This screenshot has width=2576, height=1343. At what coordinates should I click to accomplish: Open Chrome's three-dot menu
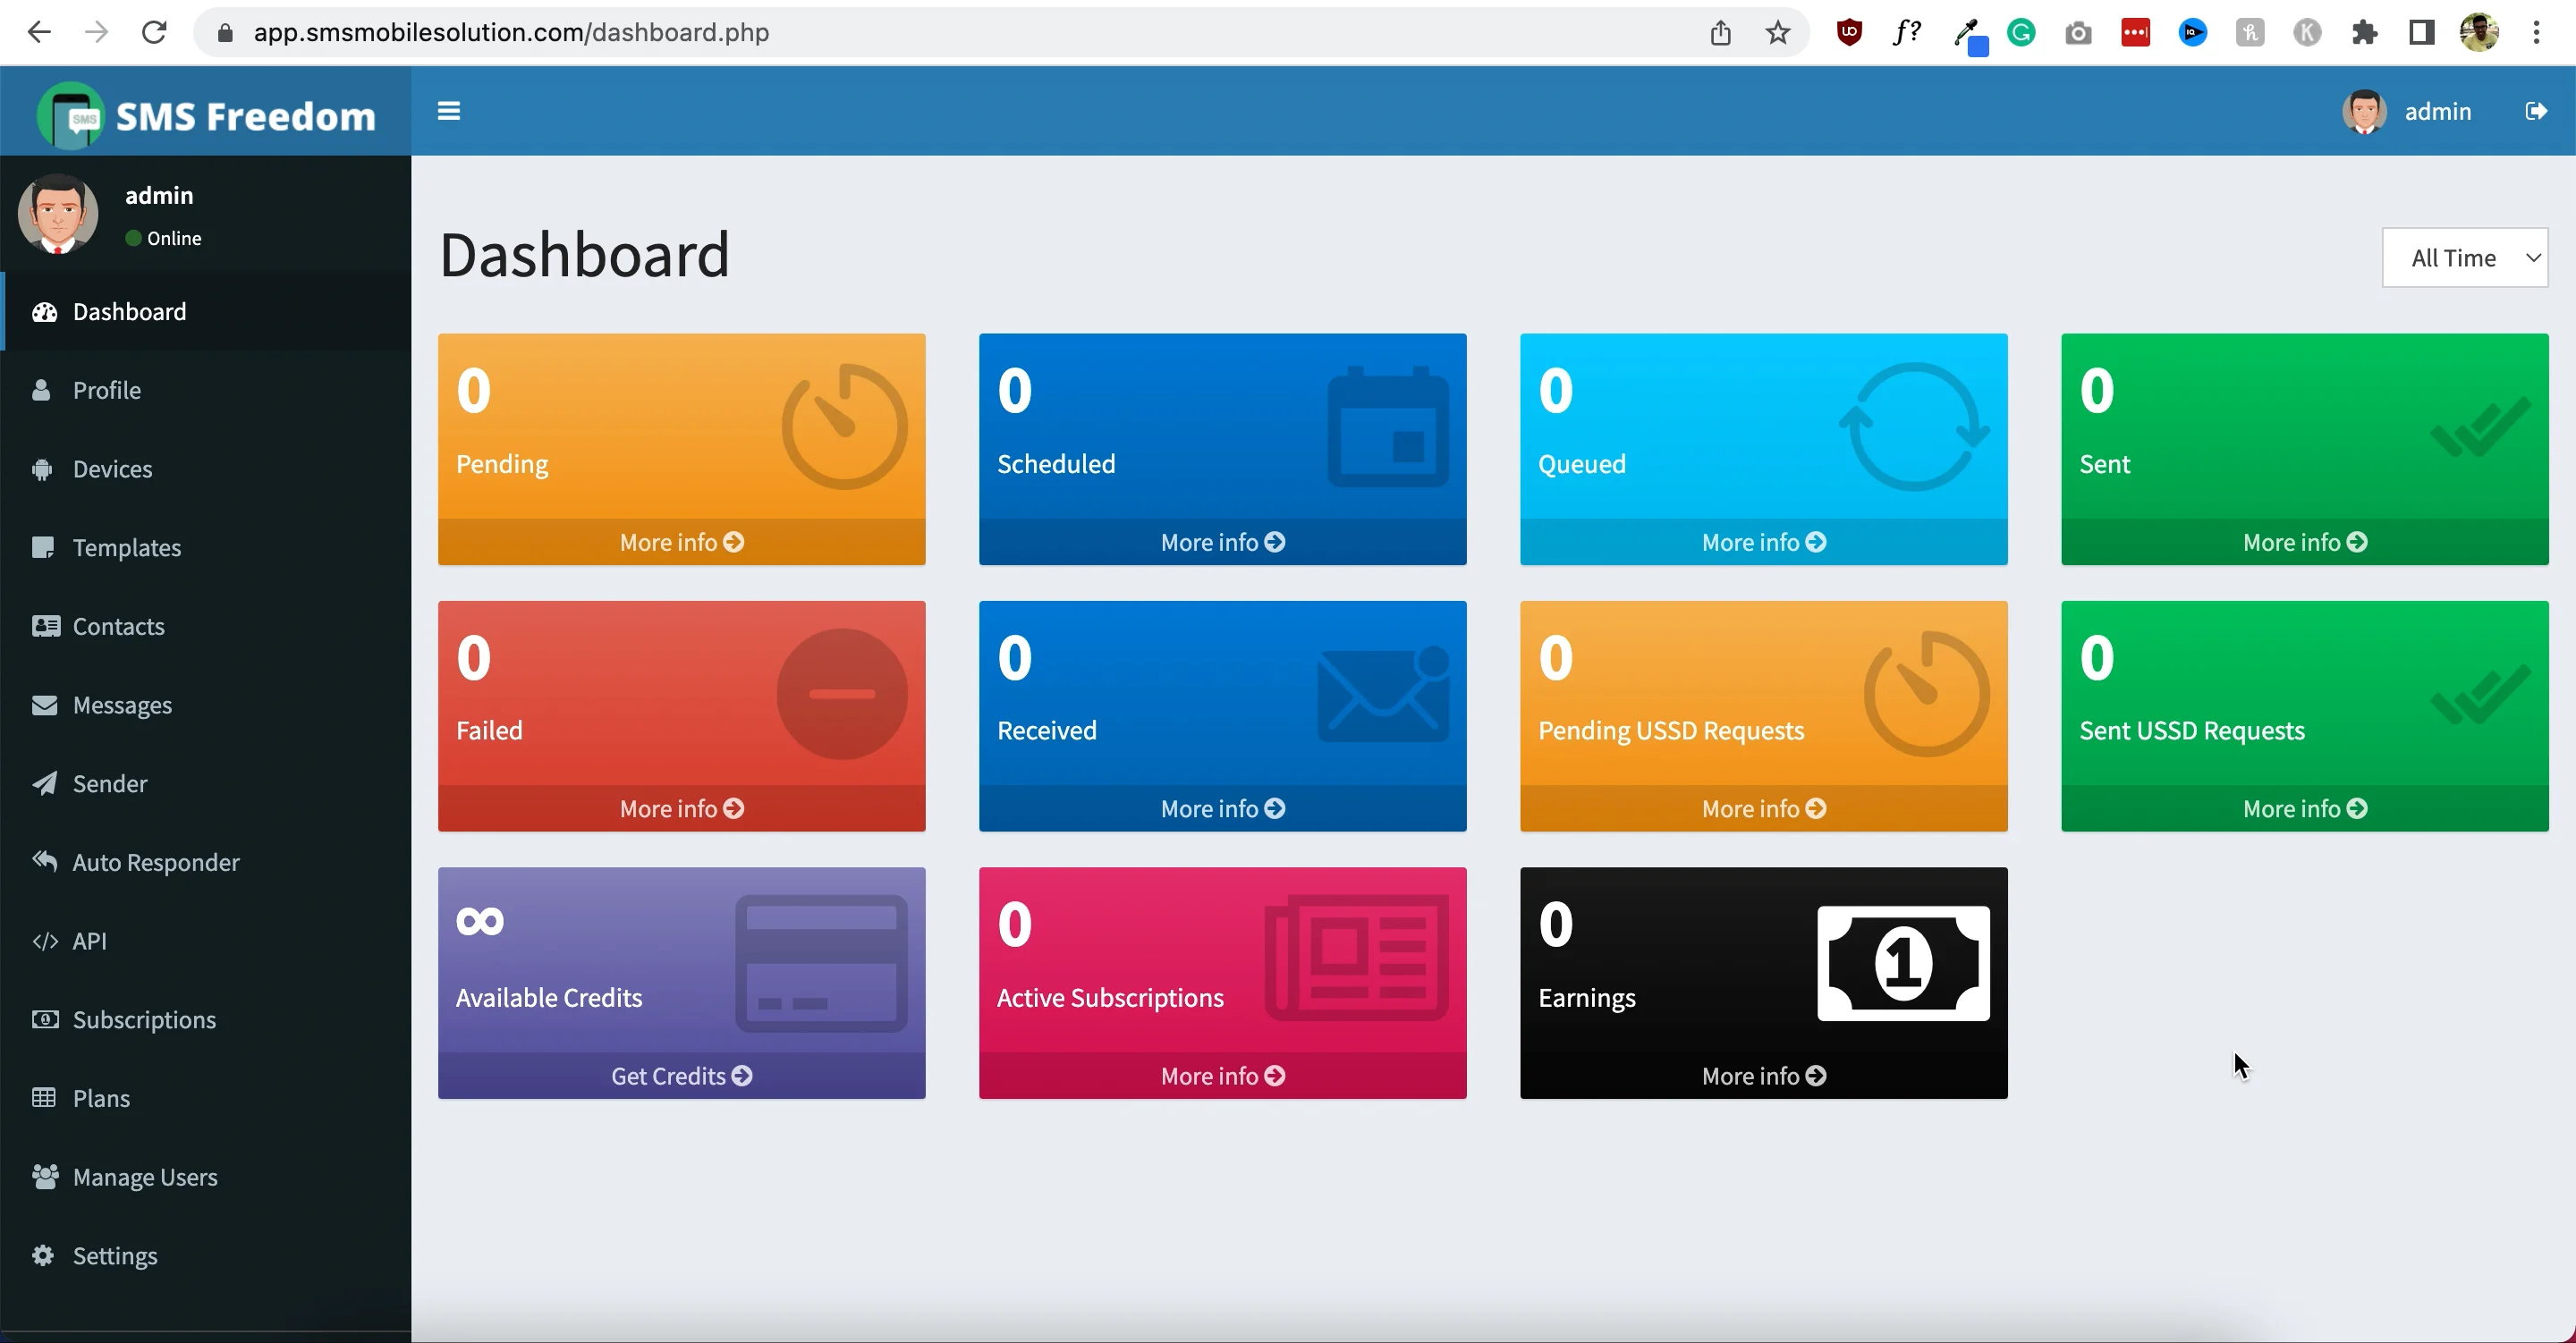click(2536, 32)
